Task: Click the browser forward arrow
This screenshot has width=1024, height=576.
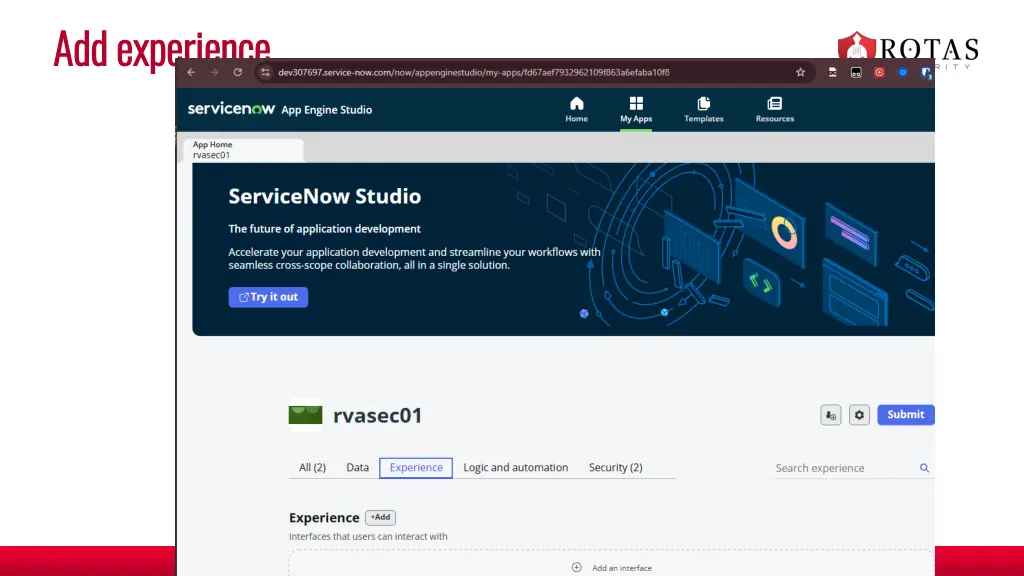Action: click(x=214, y=72)
